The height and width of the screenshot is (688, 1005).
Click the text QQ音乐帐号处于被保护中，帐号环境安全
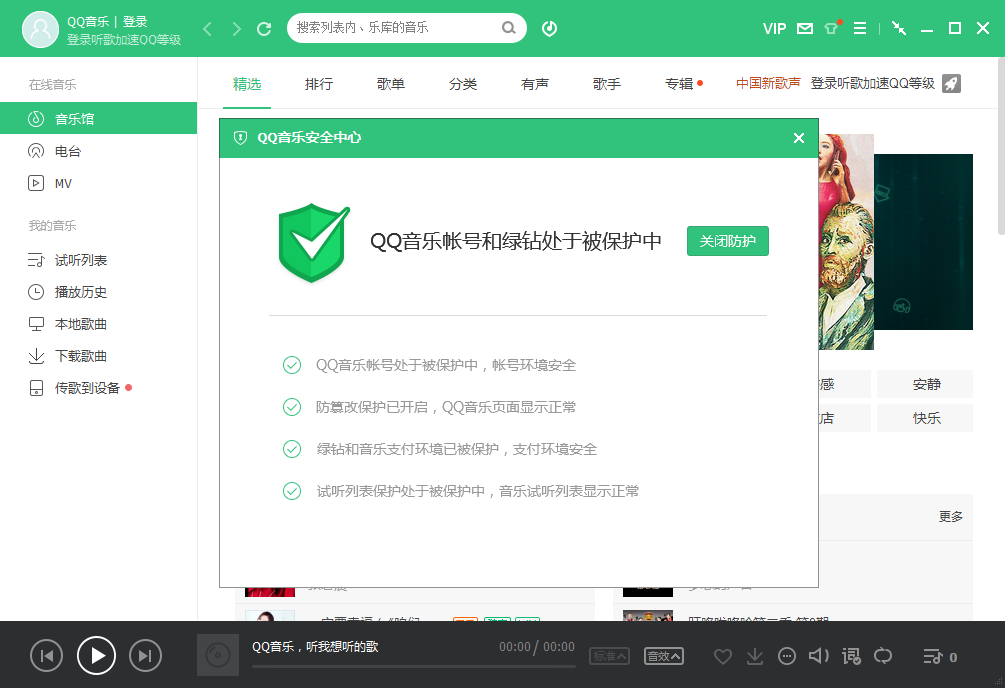pos(445,365)
